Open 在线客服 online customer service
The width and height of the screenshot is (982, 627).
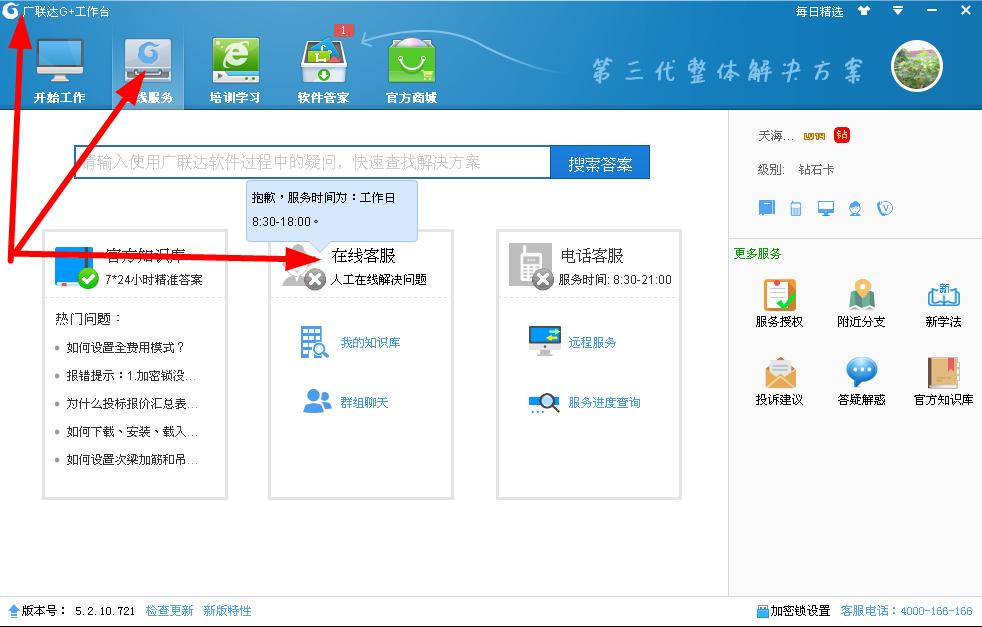click(x=363, y=256)
